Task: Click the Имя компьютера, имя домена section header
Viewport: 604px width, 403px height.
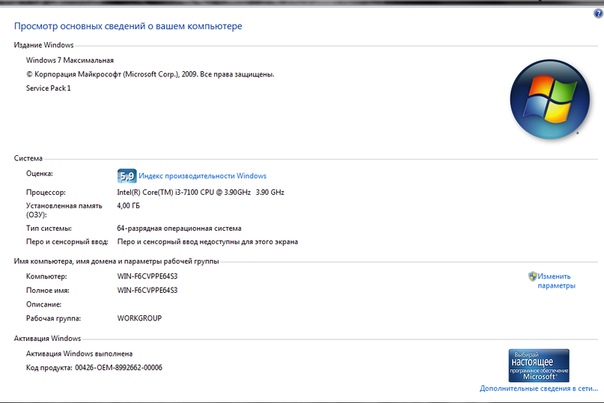Action: tap(116, 261)
